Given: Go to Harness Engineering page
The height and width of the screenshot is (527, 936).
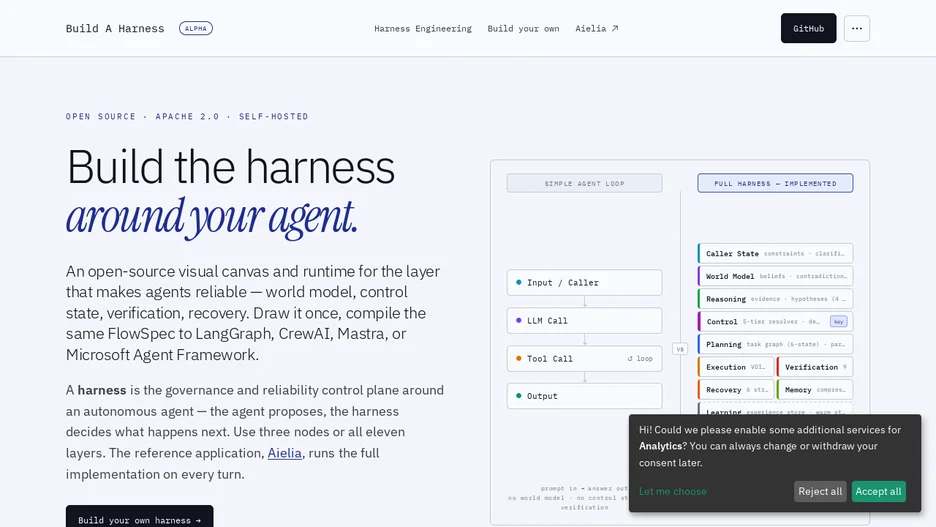Looking at the screenshot, I should click(x=423, y=29).
